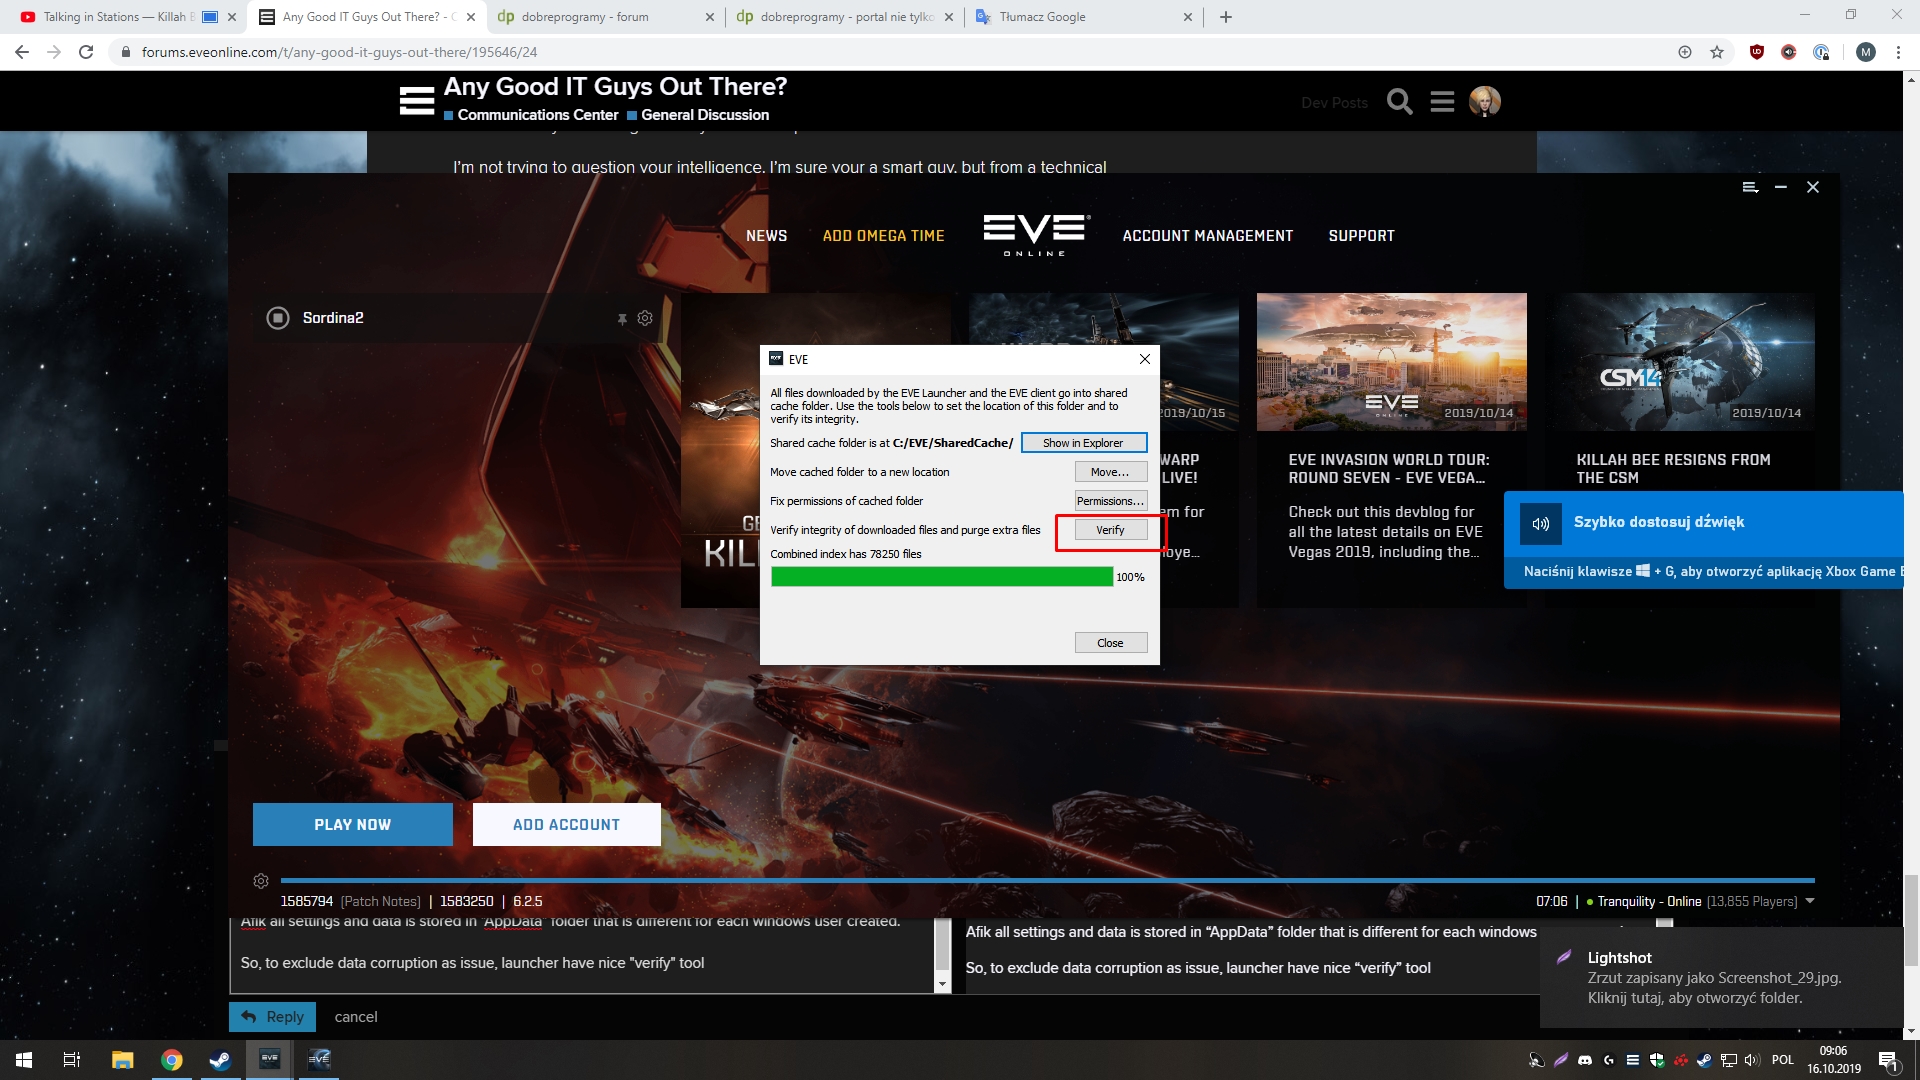Open the forum search magnifier icon
Viewport: 1920px width, 1080px height.
click(x=1399, y=102)
